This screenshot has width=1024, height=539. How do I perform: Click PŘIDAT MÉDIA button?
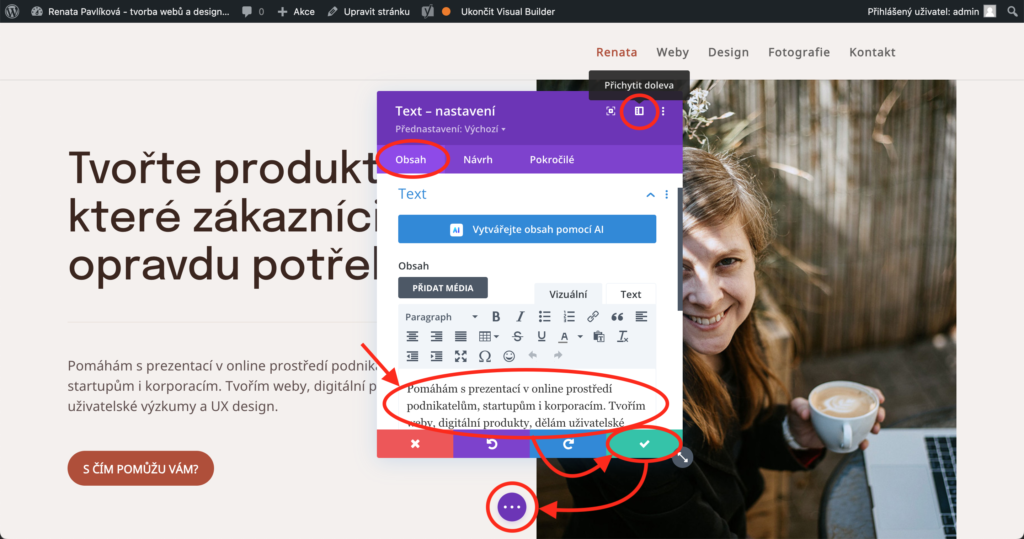pyautogui.click(x=443, y=287)
